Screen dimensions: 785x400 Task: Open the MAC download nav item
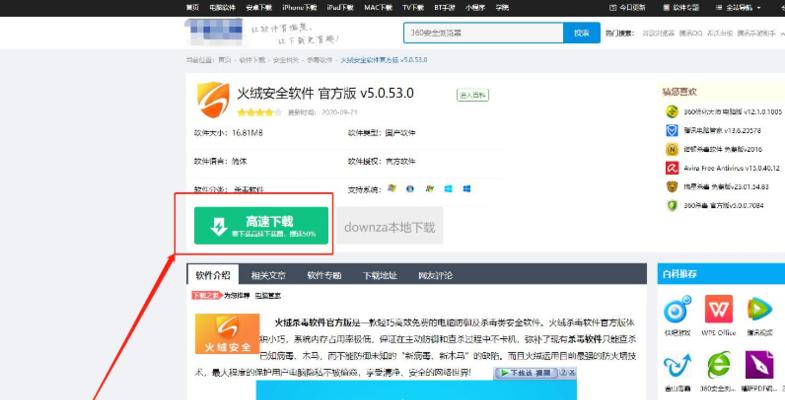click(378, 8)
